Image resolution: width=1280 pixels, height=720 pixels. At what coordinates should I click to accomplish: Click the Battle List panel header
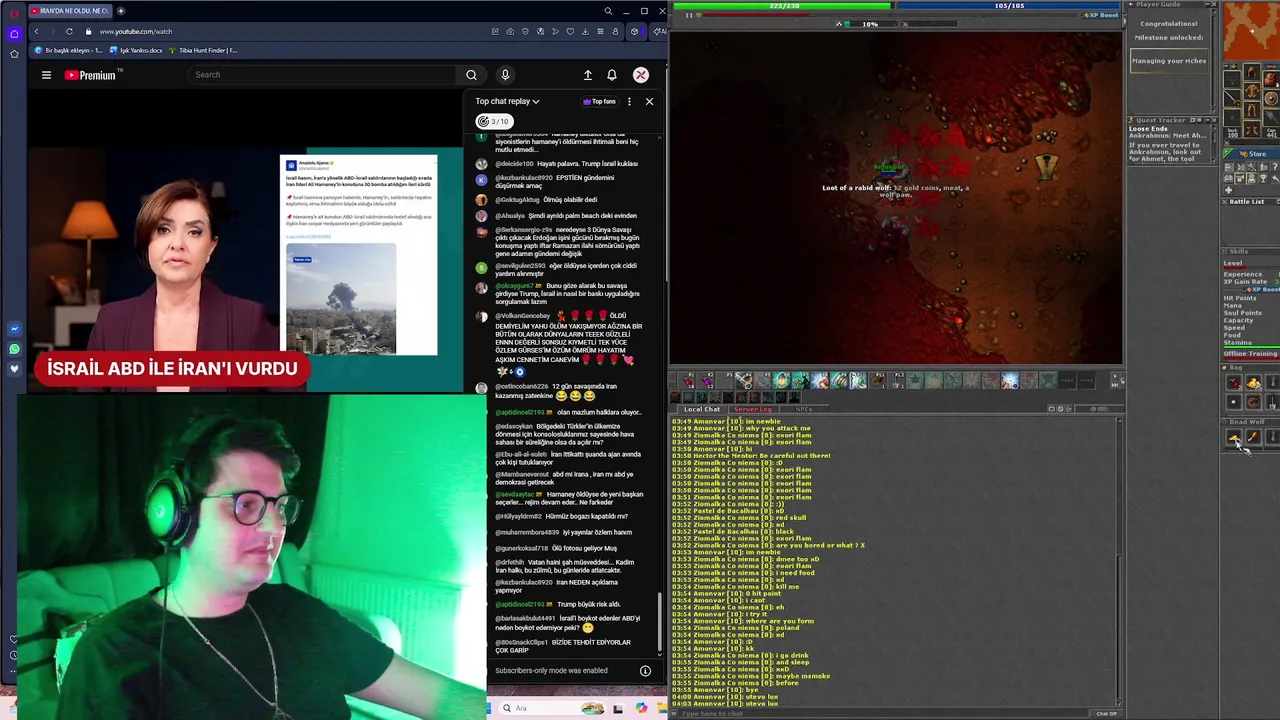tap(1250, 202)
